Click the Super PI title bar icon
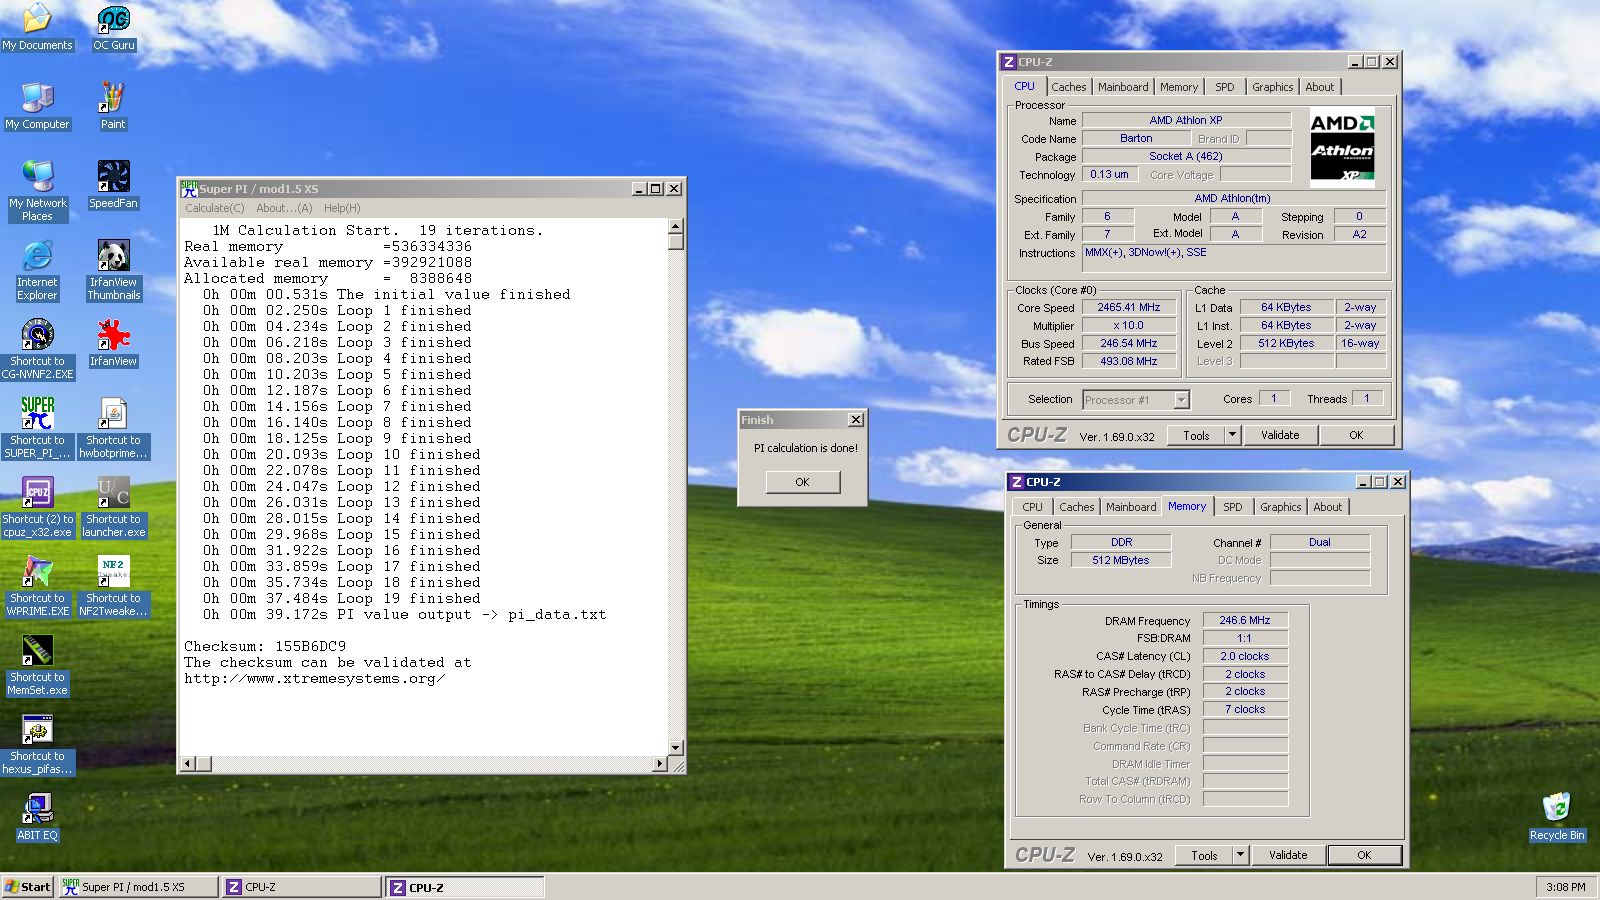 [189, 188]
